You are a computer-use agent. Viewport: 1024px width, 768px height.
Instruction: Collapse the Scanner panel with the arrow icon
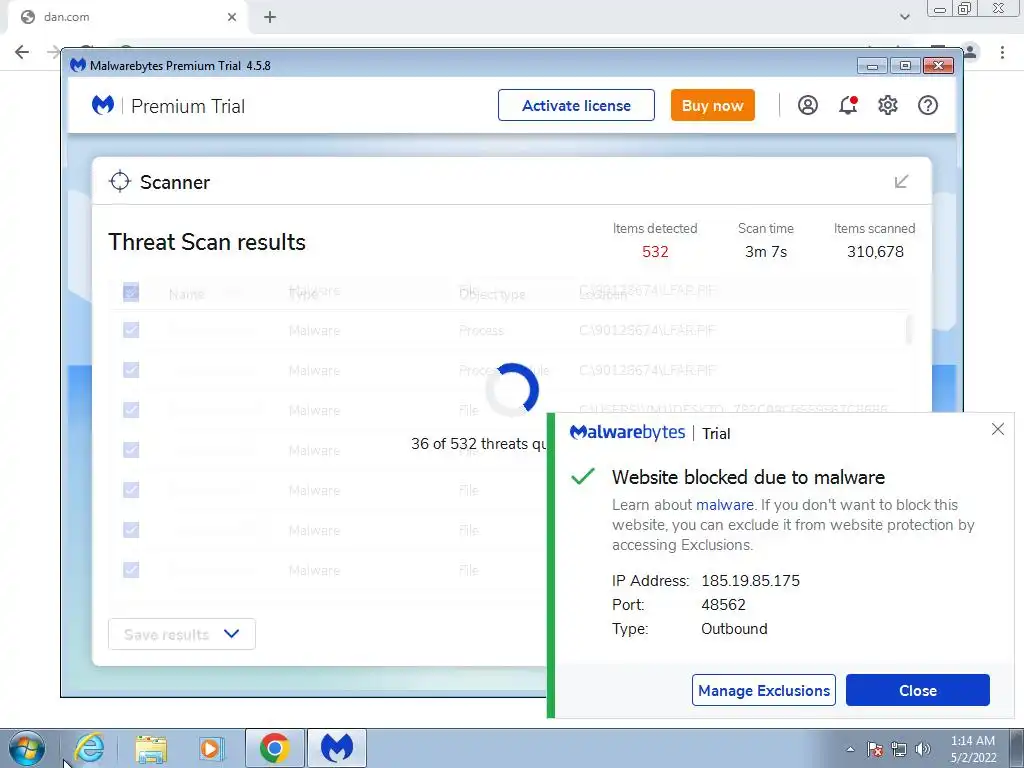pos(901,181)
